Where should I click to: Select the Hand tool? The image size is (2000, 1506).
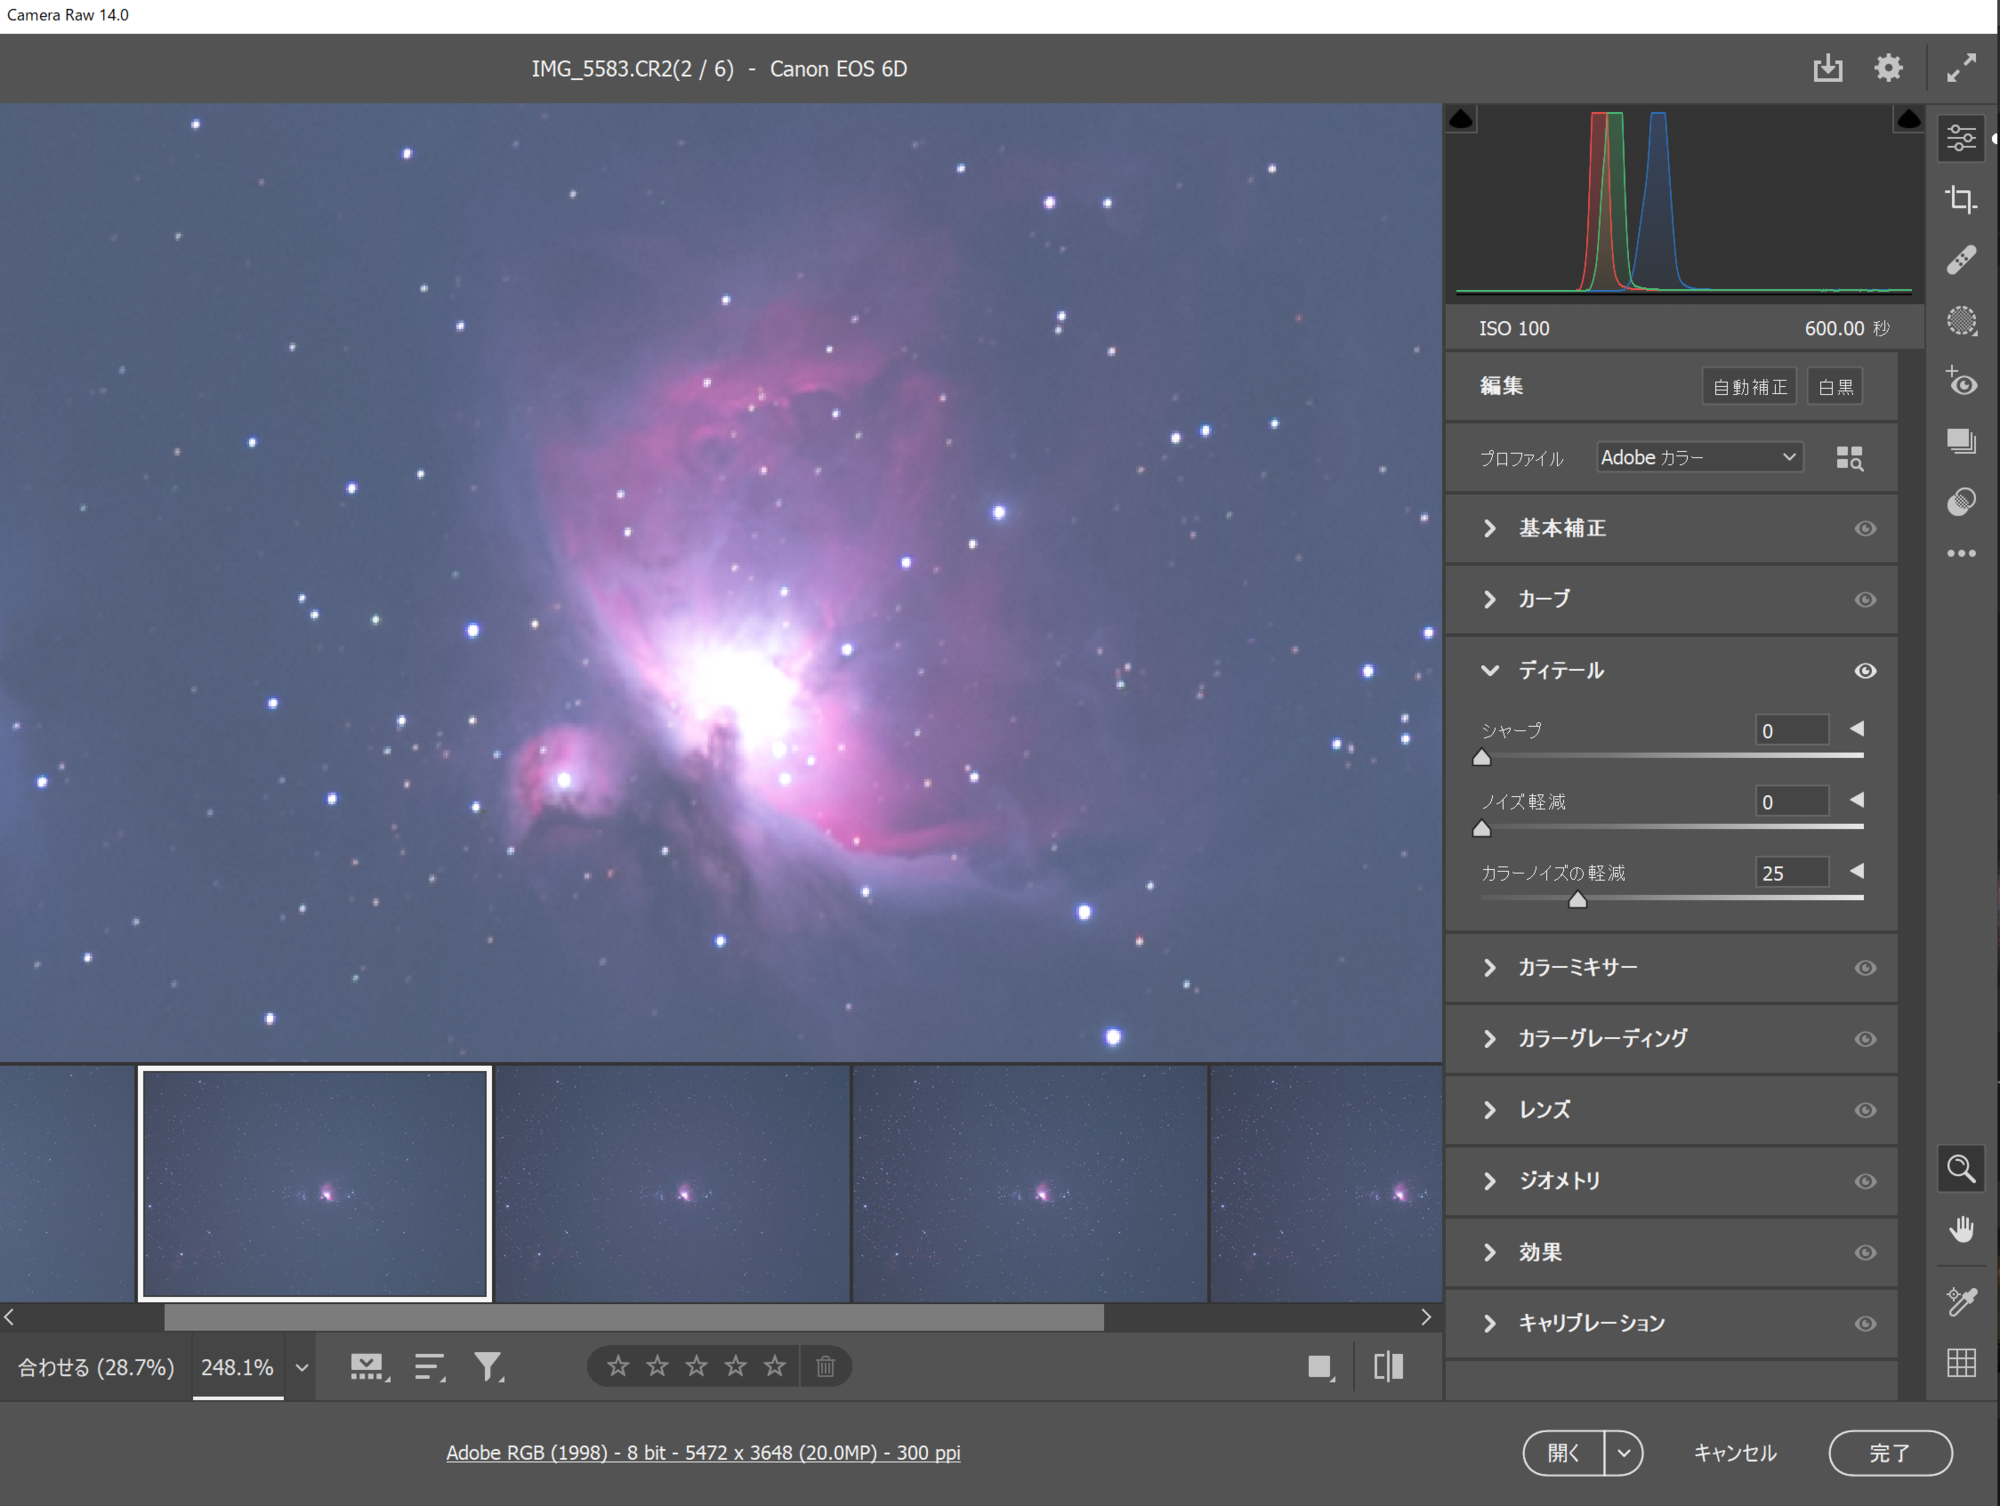[x=1961, y=1229]
